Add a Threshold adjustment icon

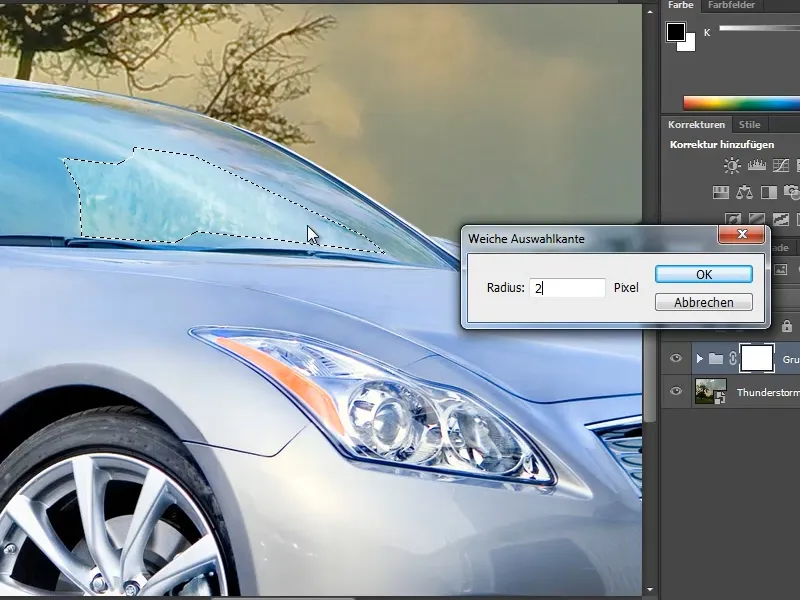tap(781, 219)
